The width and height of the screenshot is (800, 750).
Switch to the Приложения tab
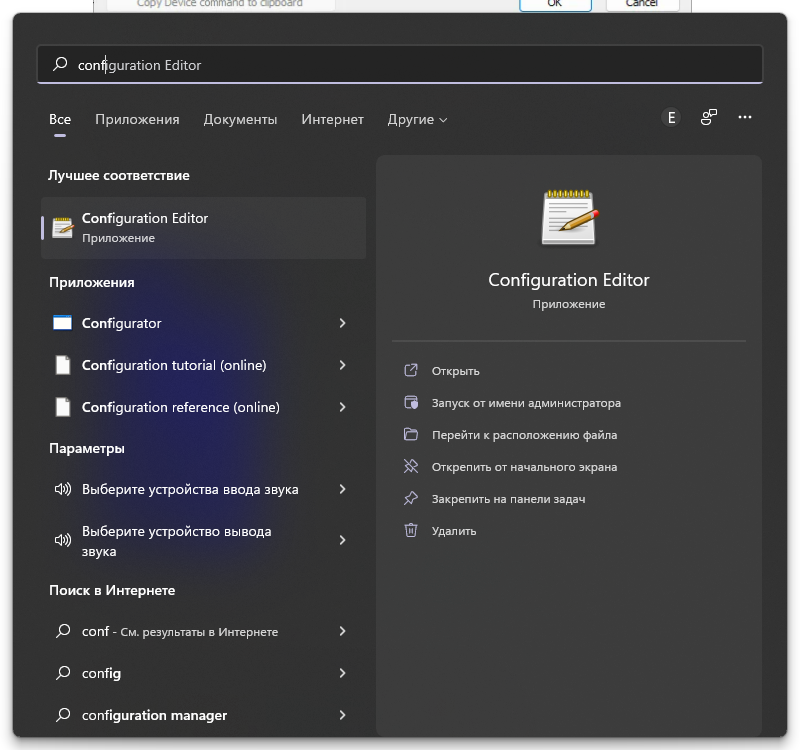[x=137, y=119]
